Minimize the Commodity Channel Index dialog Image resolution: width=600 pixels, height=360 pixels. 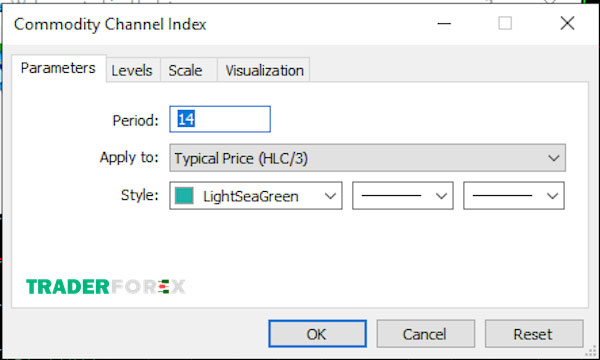point(444,24)
